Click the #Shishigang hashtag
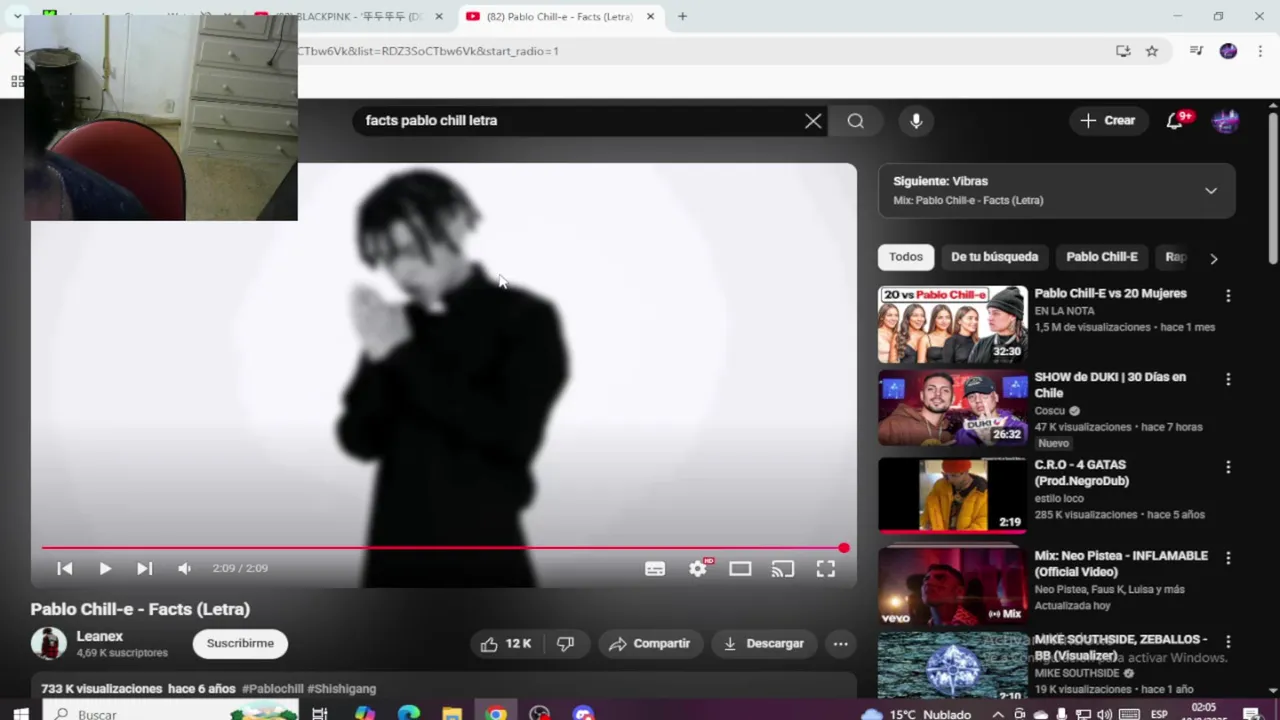Viewport: 1280px width, 720px height. point(341,689)
